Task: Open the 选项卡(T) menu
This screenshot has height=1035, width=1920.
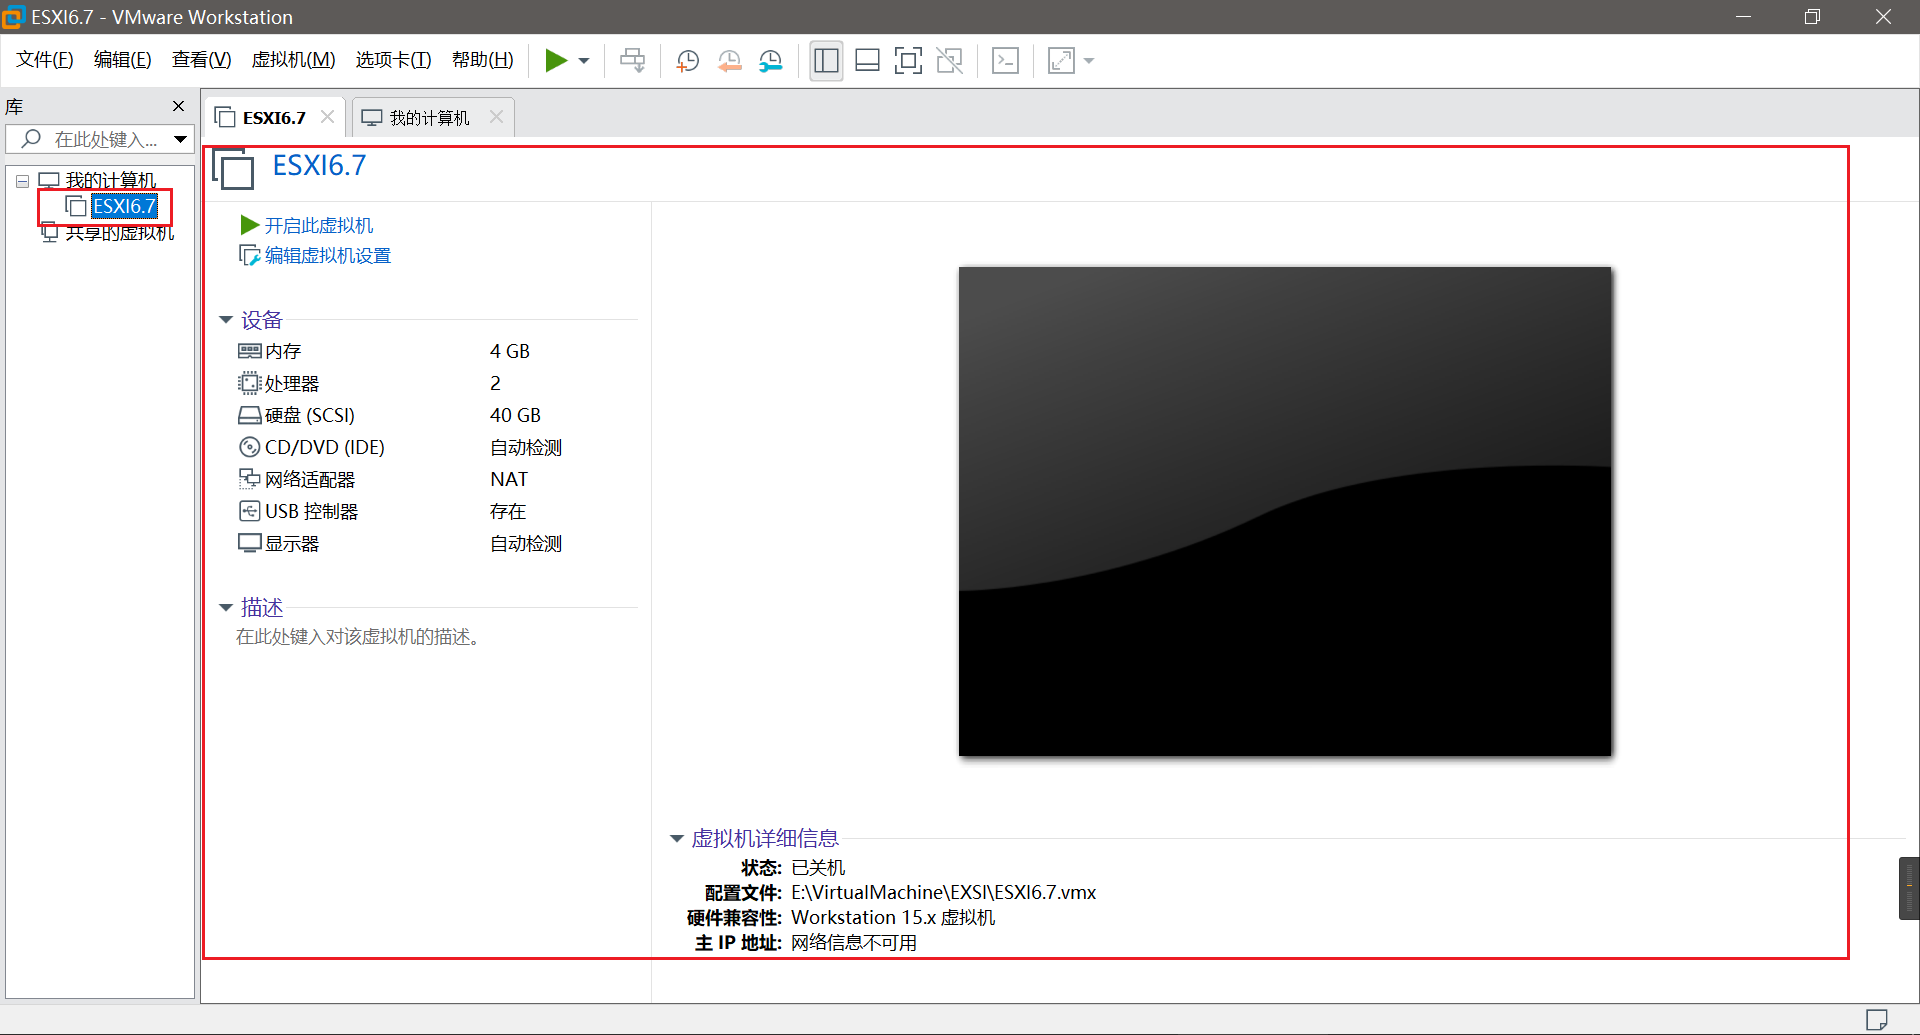Action: click(393, 60)
